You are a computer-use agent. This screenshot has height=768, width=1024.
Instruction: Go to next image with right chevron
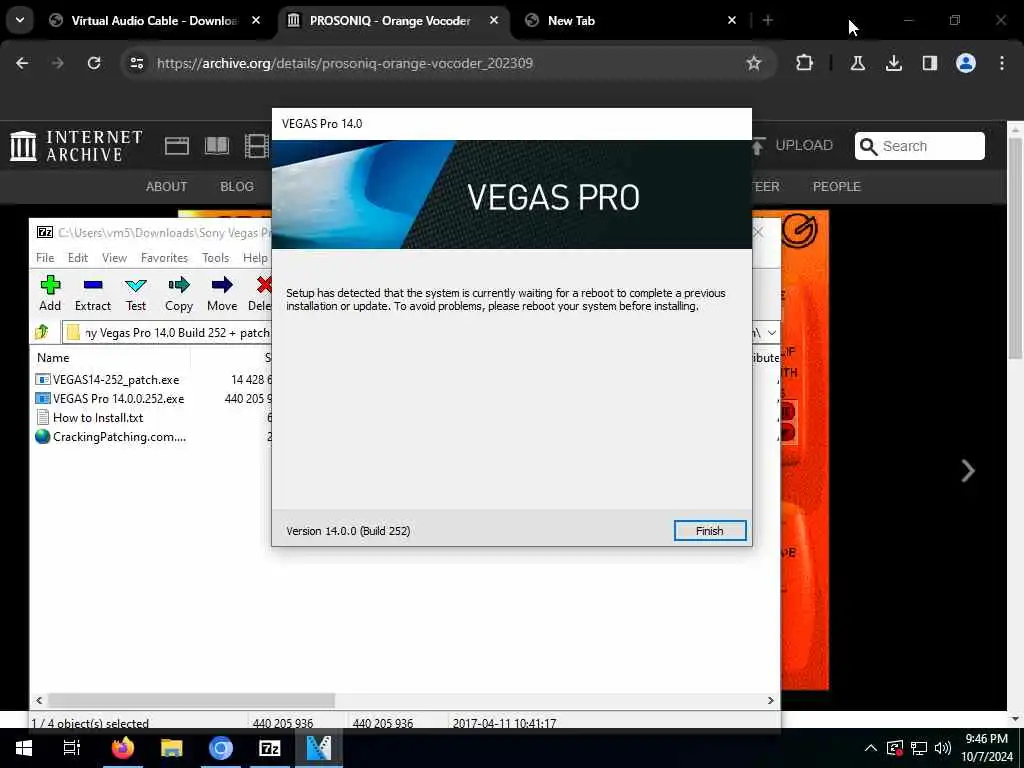pyautogui.click(x=968, y=470)
